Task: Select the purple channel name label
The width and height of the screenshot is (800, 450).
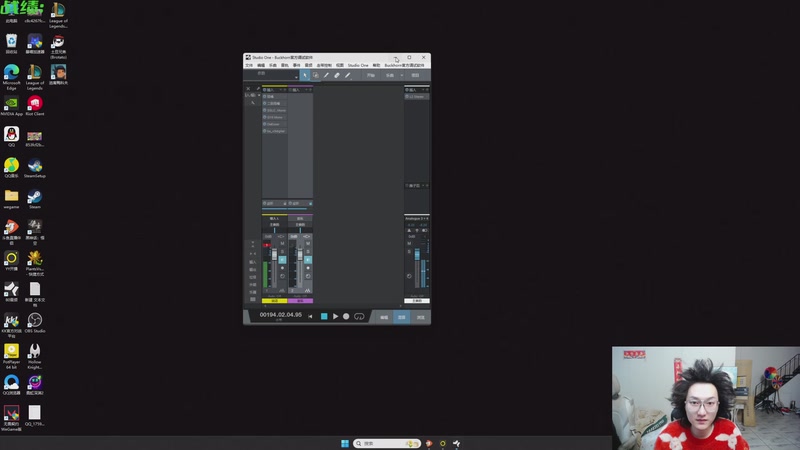Action: point(300,301)
